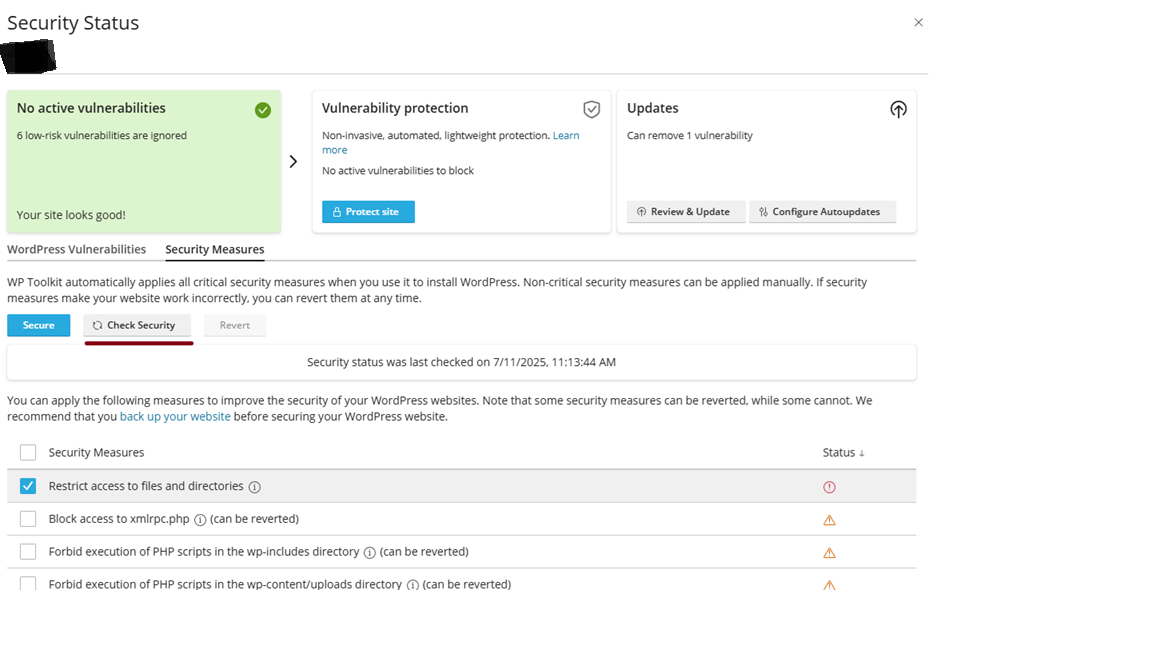Click the Security status last checked message

tap(461, 362)
